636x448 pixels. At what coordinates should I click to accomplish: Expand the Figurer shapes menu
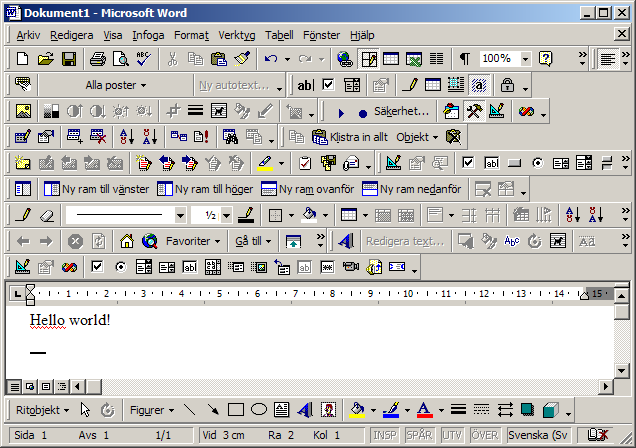(x=152, y=410)
